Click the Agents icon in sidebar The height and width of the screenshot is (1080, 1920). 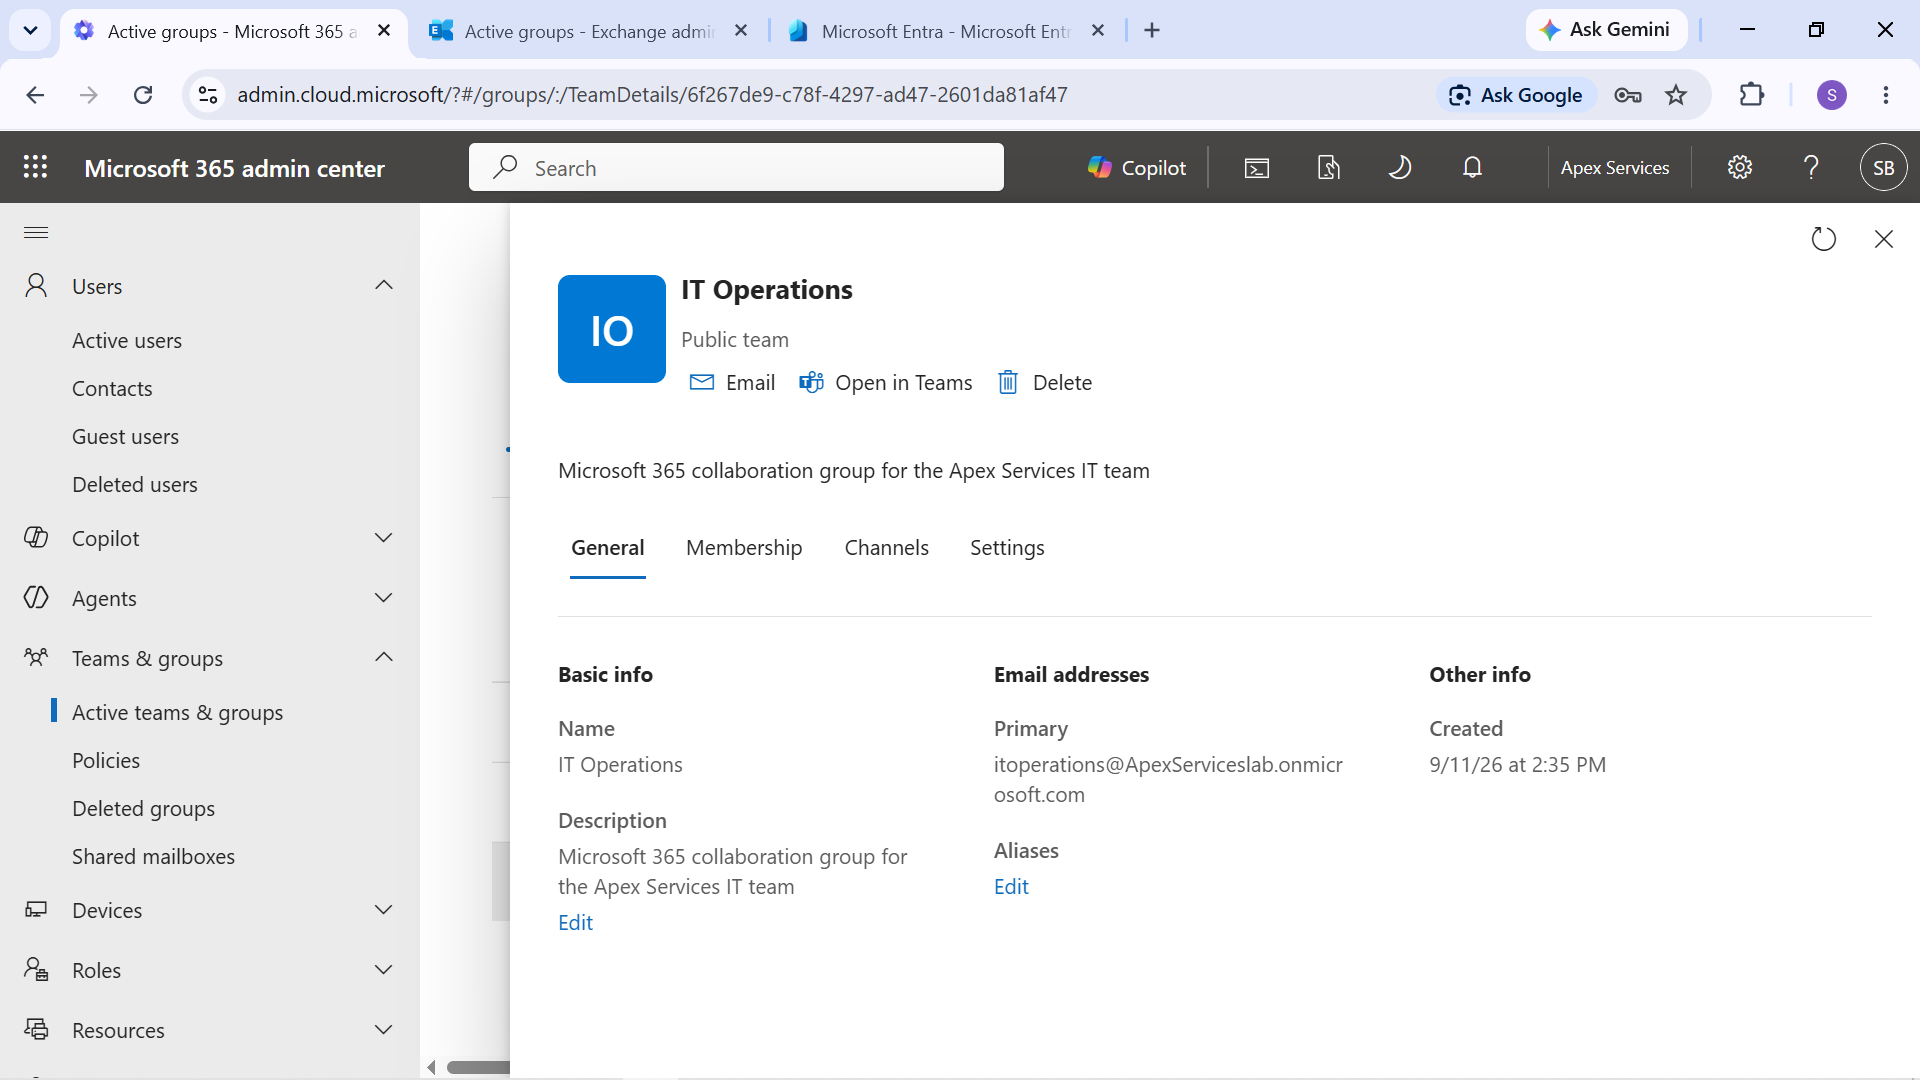pos(36,598)
